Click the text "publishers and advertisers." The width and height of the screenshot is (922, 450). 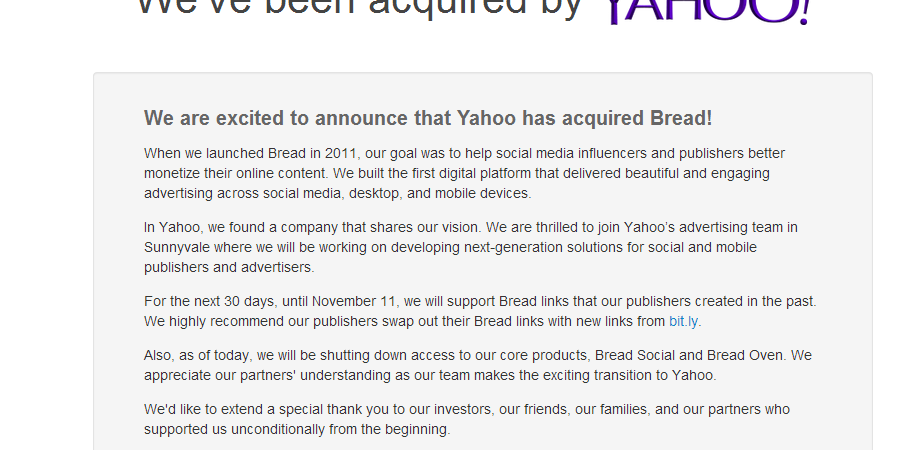click(229, 267)
